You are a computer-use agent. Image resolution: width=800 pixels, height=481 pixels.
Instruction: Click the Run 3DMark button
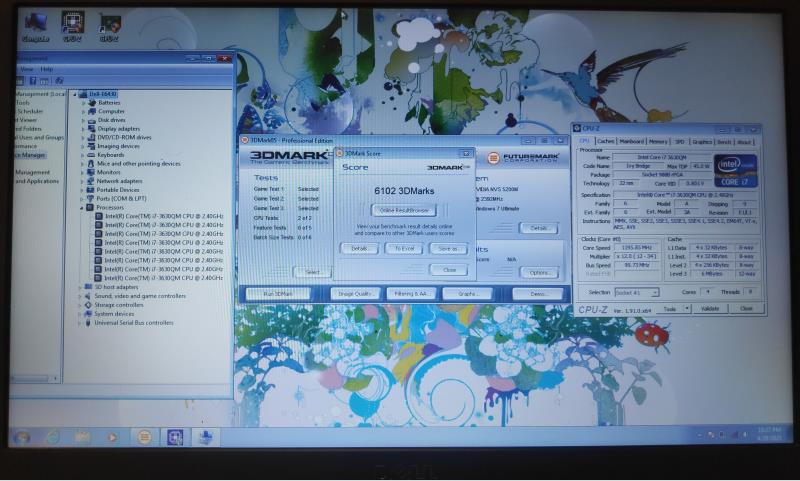coord(278,294)
